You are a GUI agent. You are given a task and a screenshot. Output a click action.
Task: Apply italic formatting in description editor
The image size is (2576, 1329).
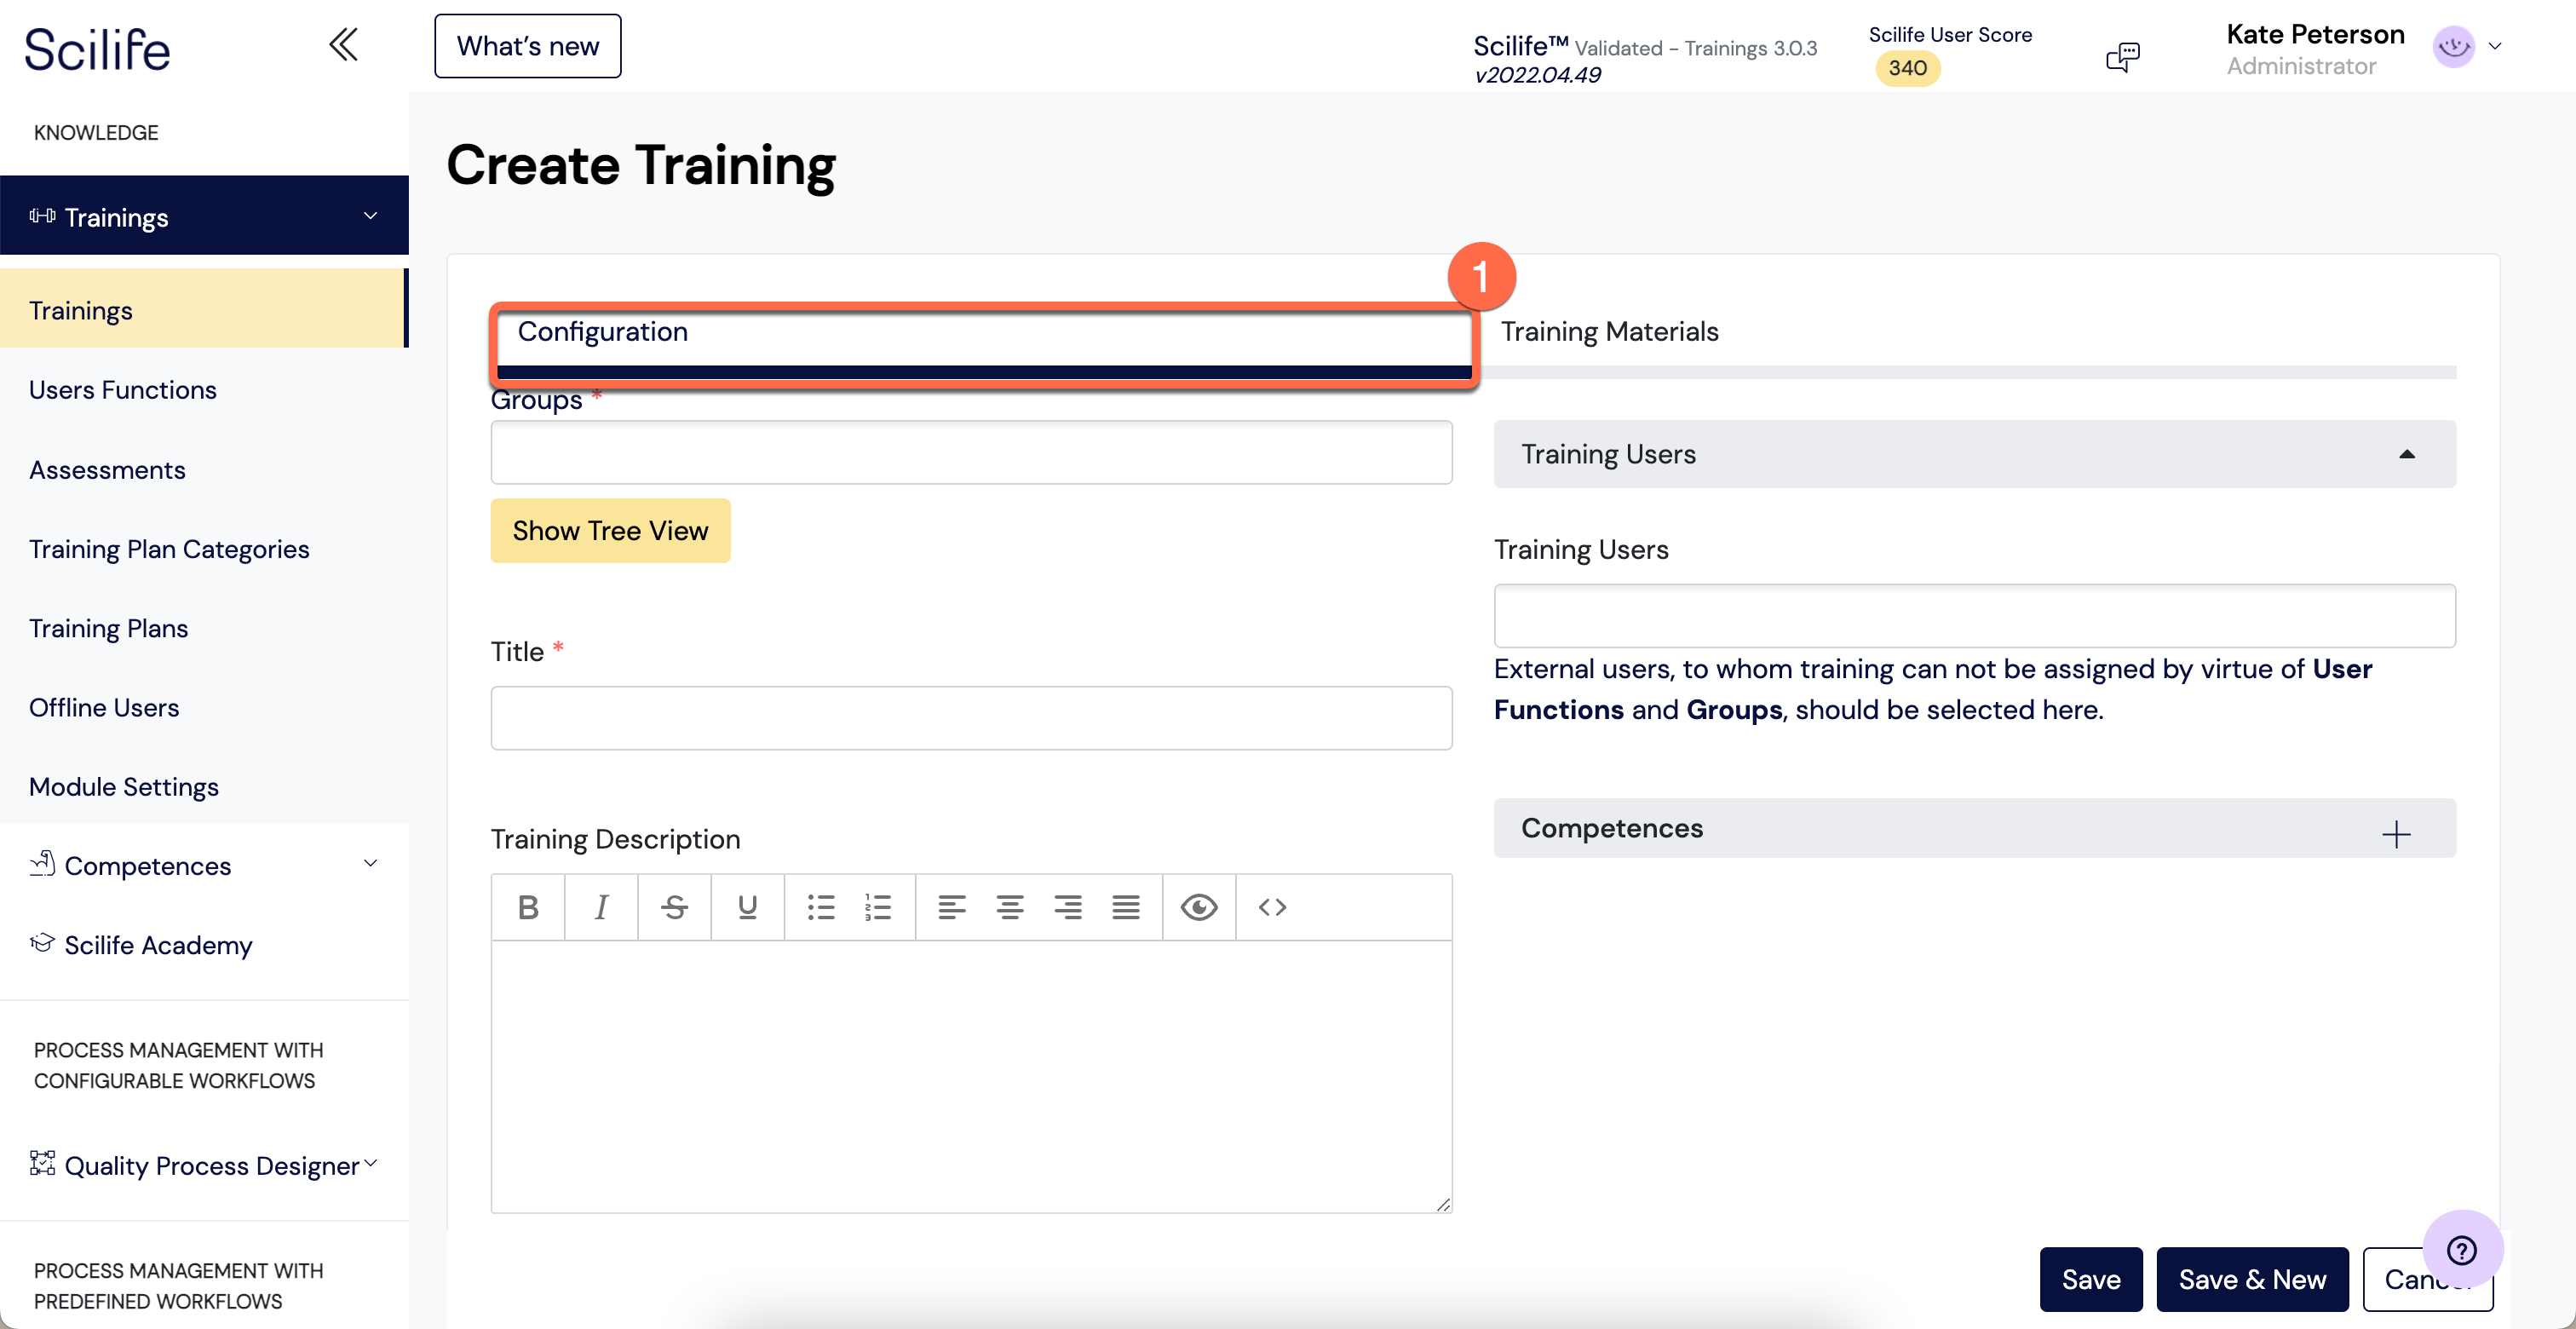tap(601, 907)
